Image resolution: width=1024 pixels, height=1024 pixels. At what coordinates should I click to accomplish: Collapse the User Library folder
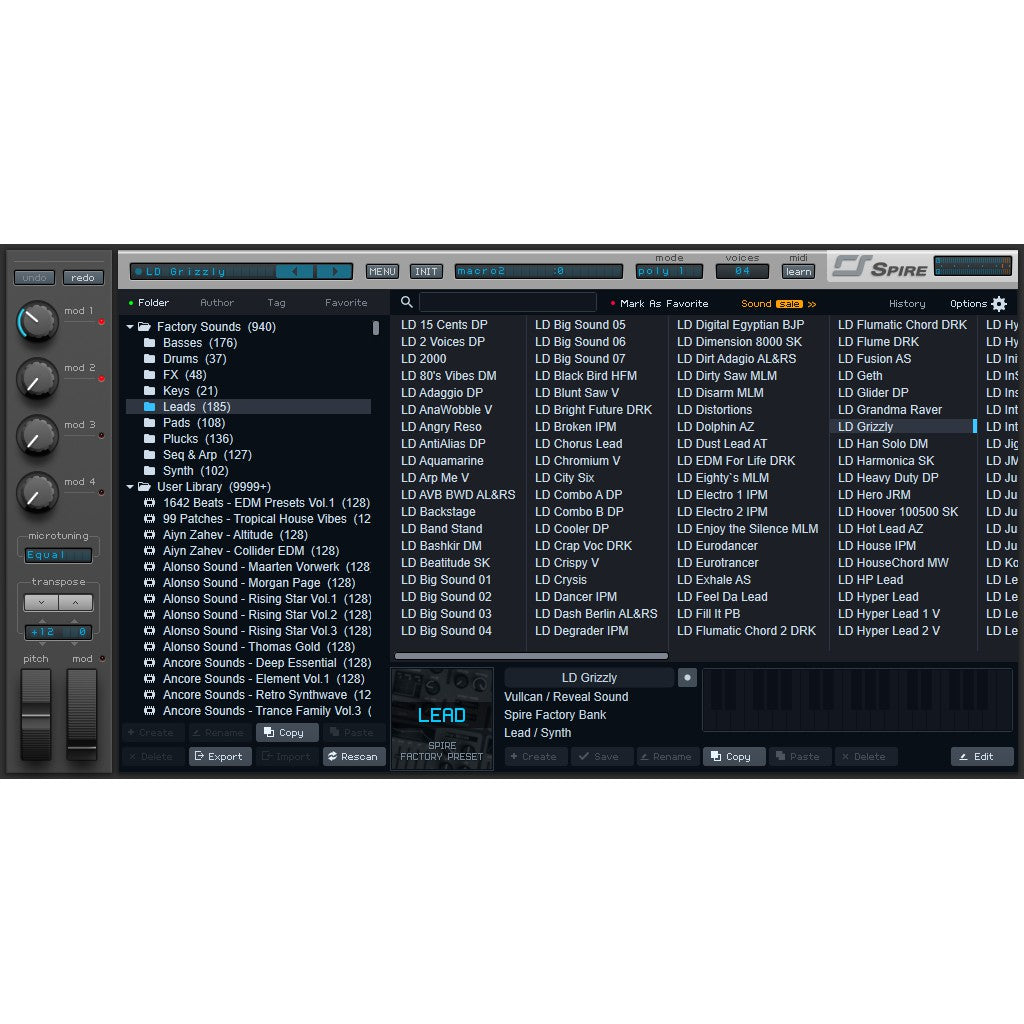[129, 486]
